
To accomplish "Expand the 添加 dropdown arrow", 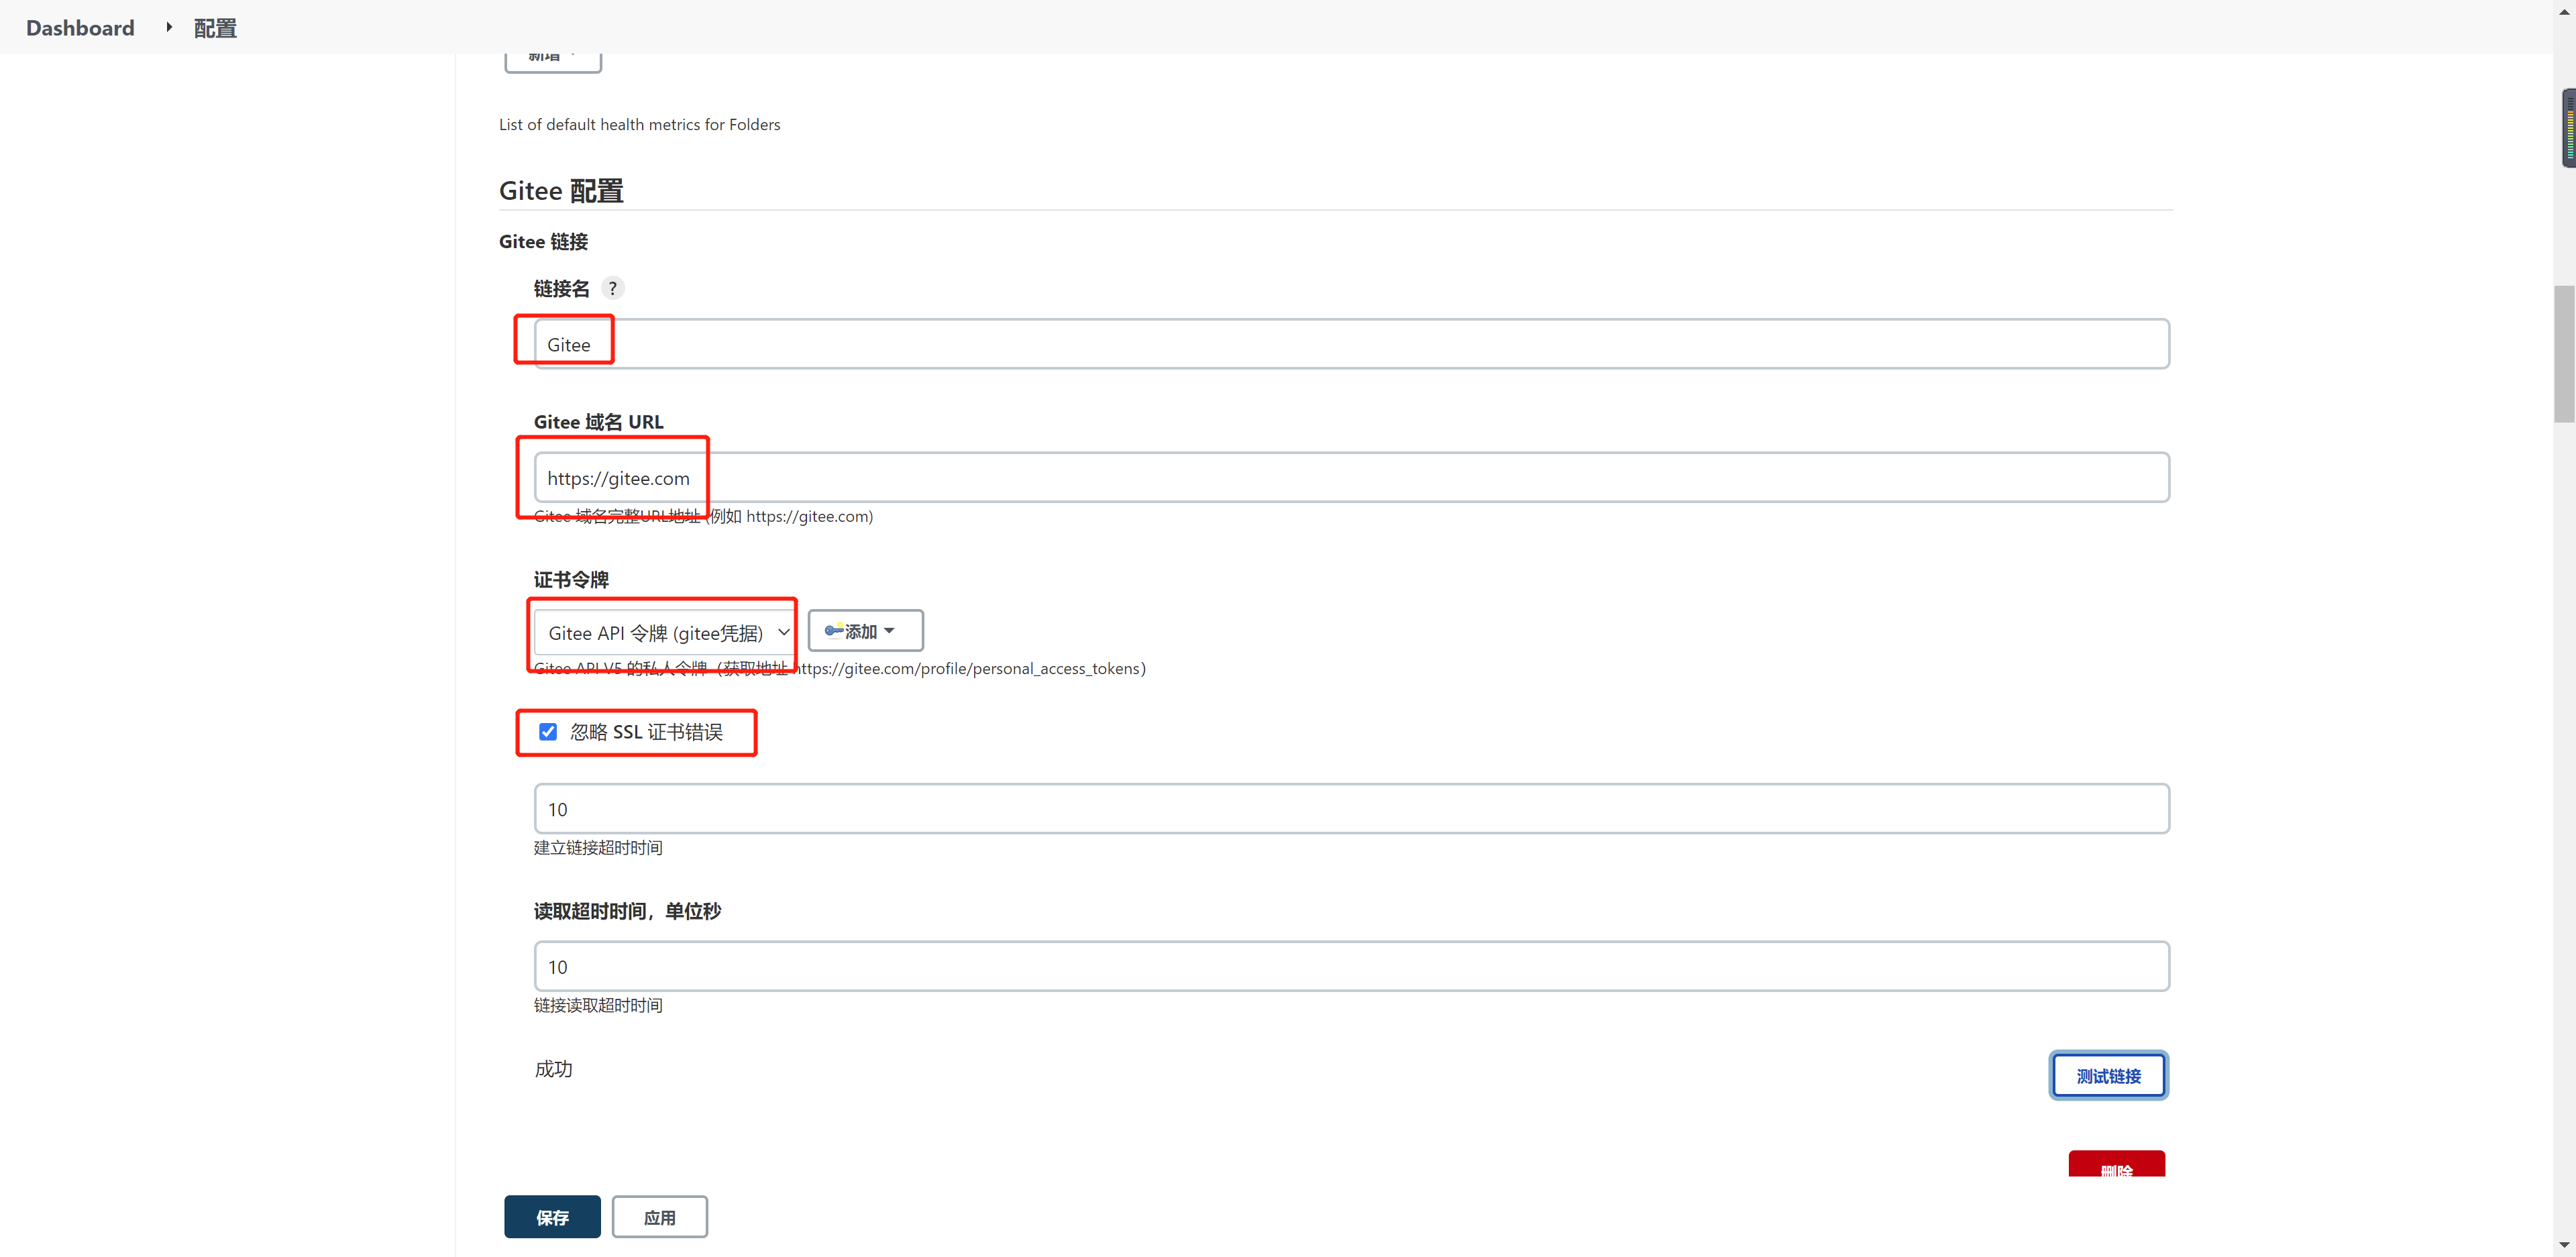I will coord(890,631).
